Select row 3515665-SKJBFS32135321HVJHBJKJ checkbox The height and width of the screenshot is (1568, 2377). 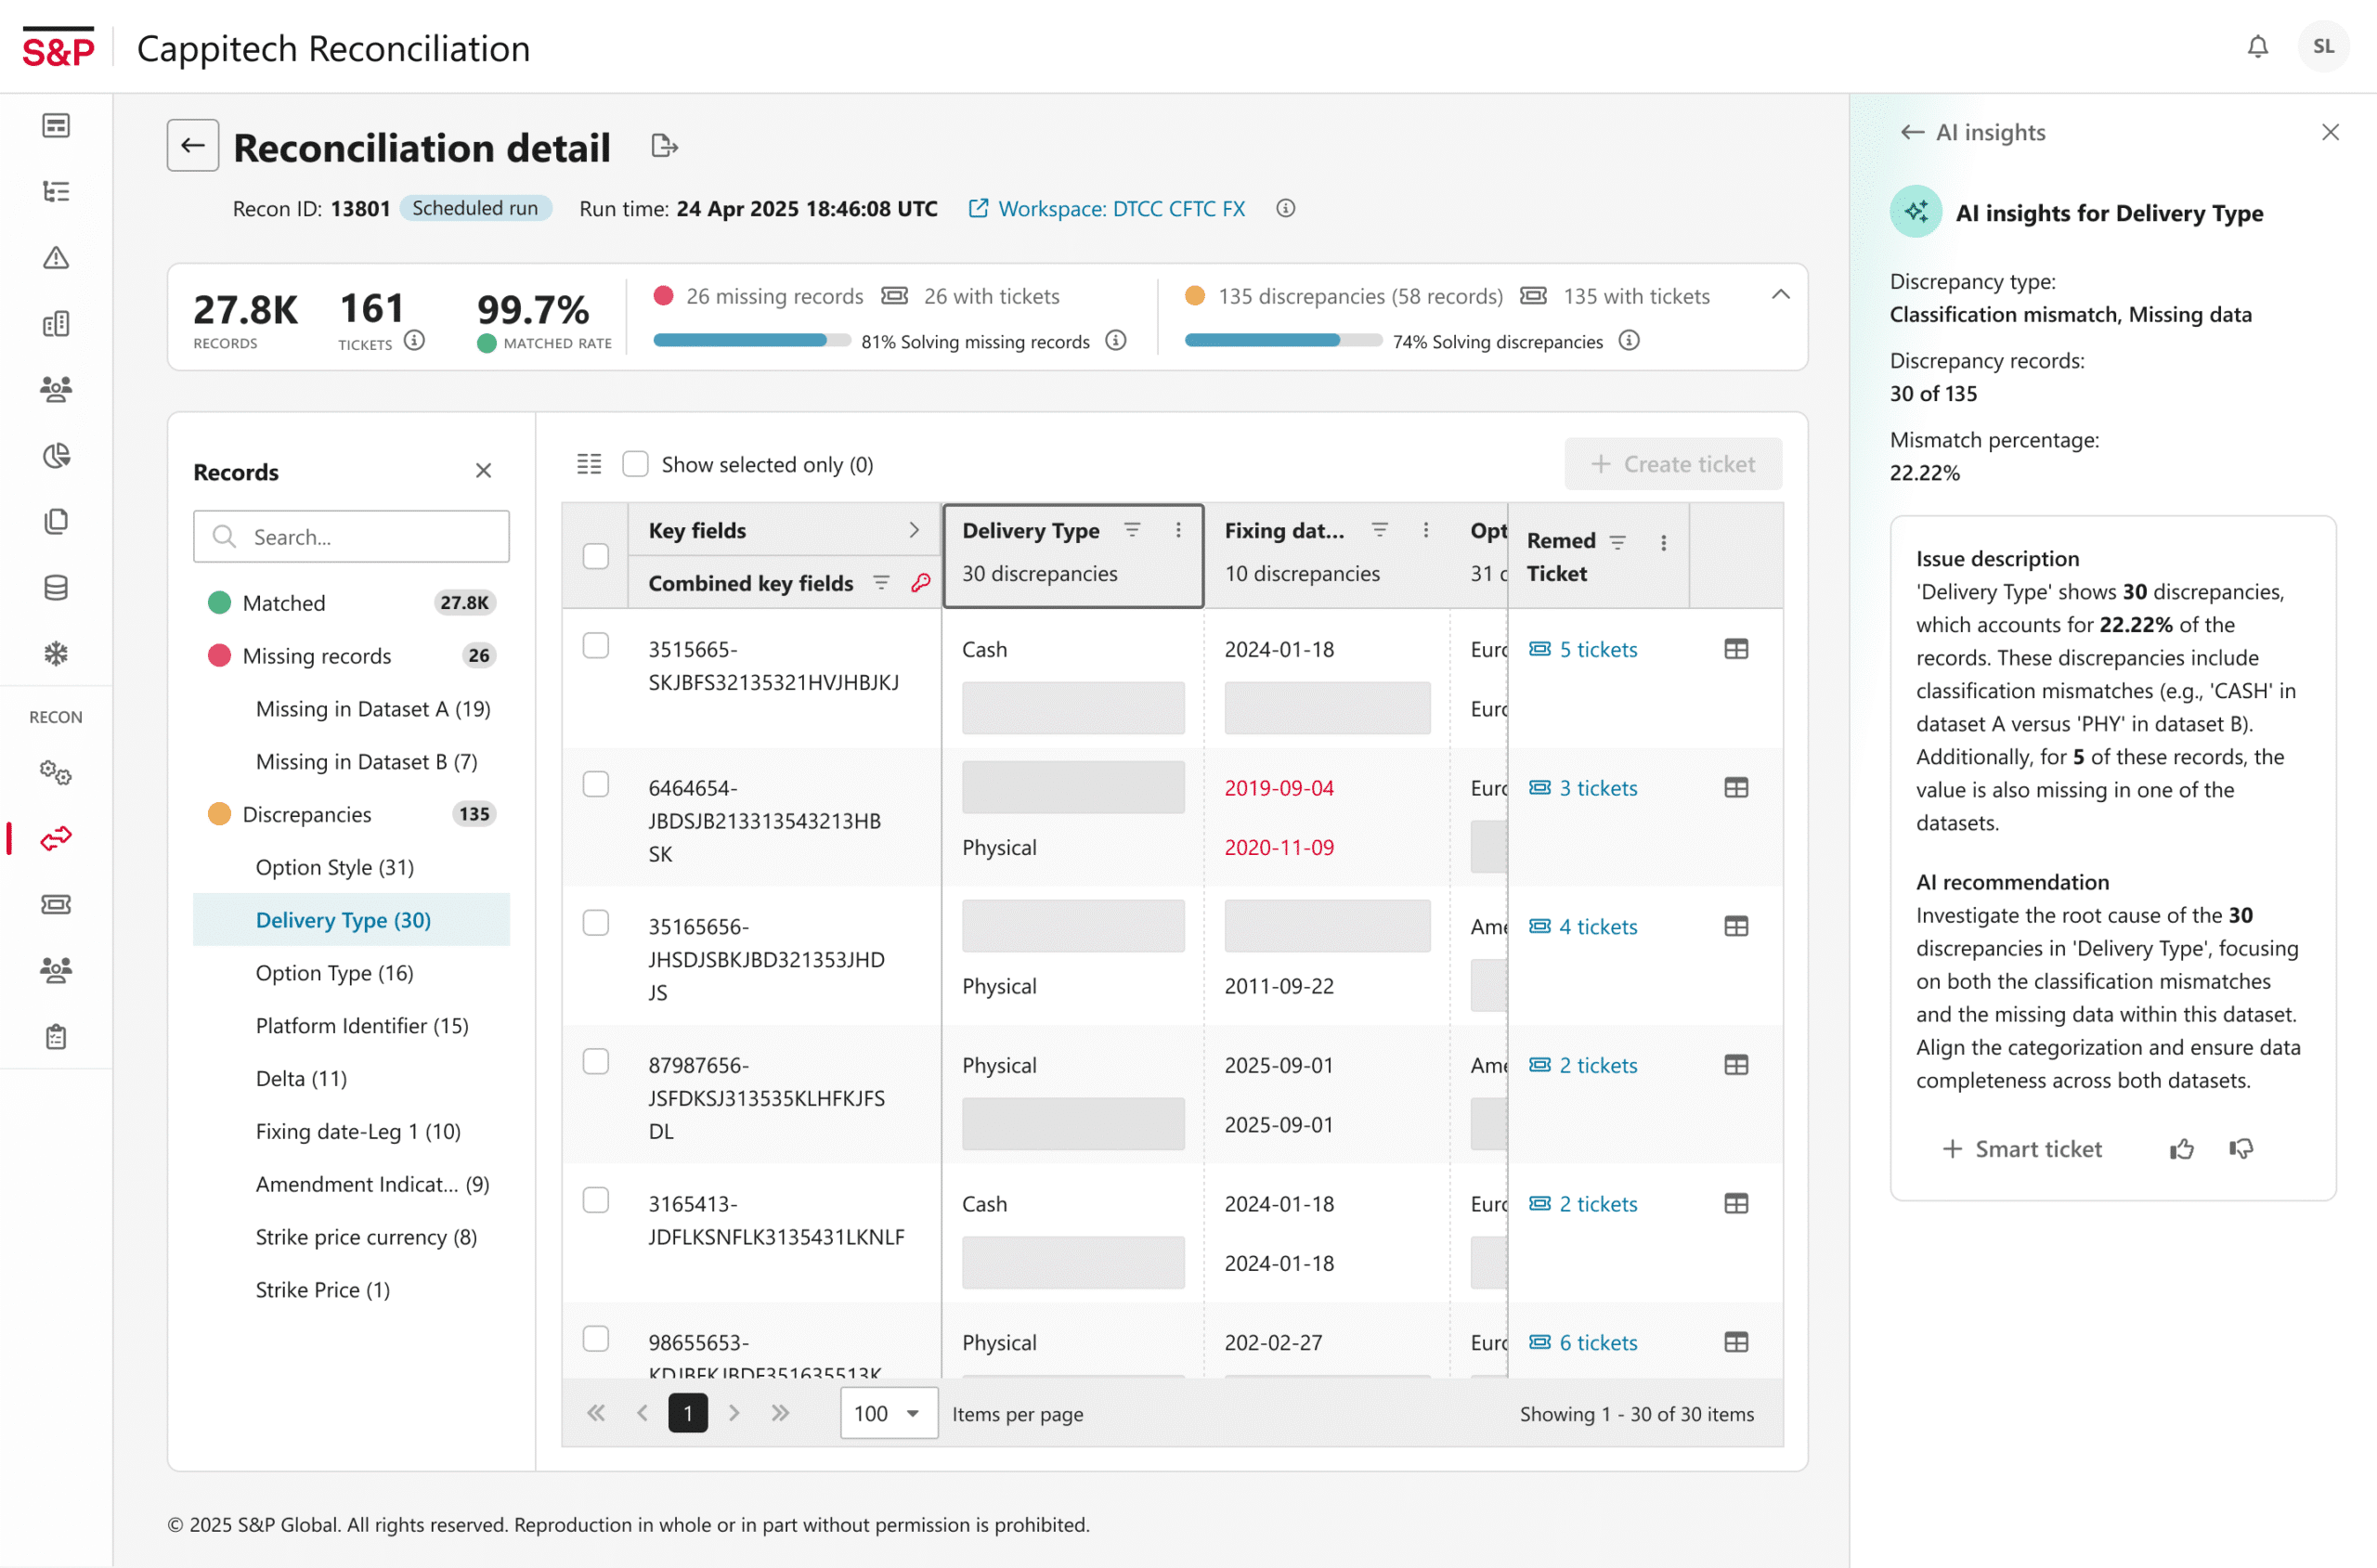tap(596, 646)
